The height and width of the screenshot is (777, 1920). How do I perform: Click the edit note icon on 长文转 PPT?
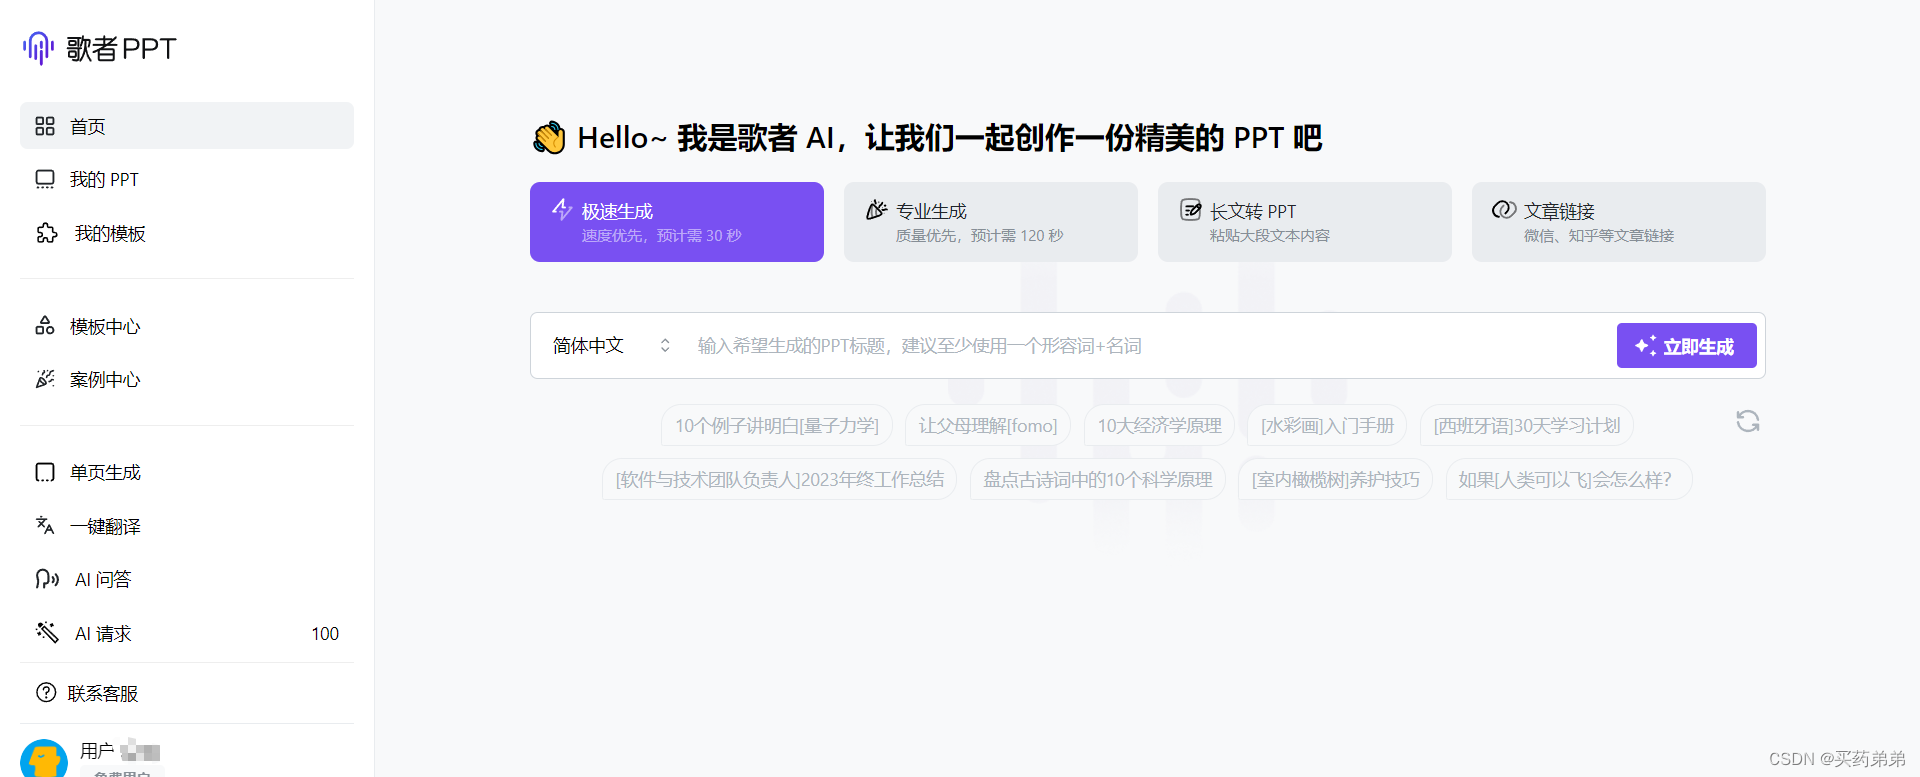coord(1190,210)
